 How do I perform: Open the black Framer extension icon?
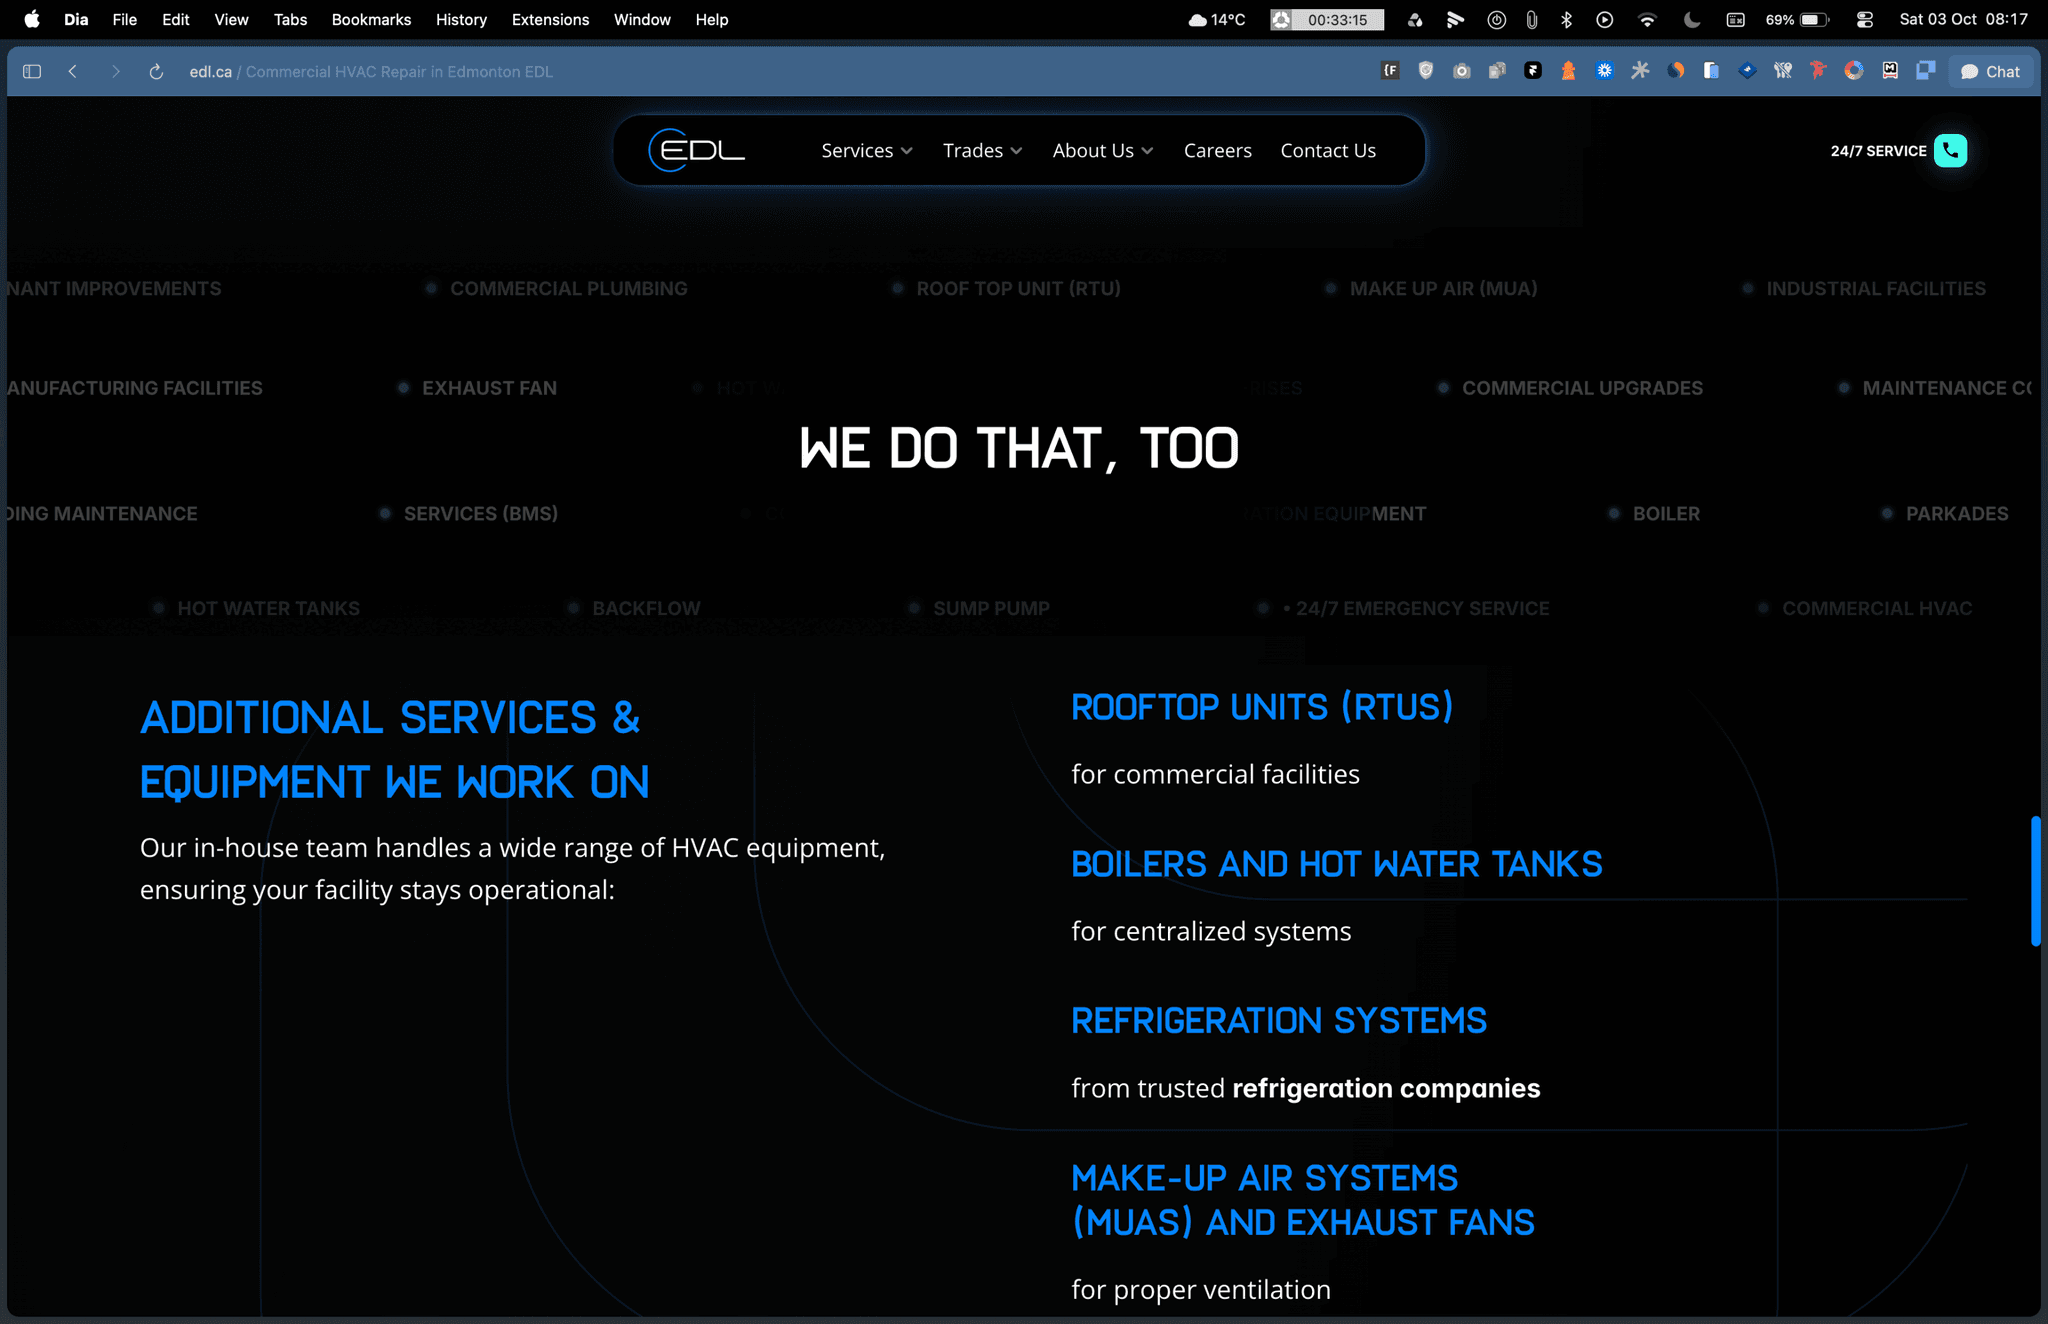point(1533,71)
